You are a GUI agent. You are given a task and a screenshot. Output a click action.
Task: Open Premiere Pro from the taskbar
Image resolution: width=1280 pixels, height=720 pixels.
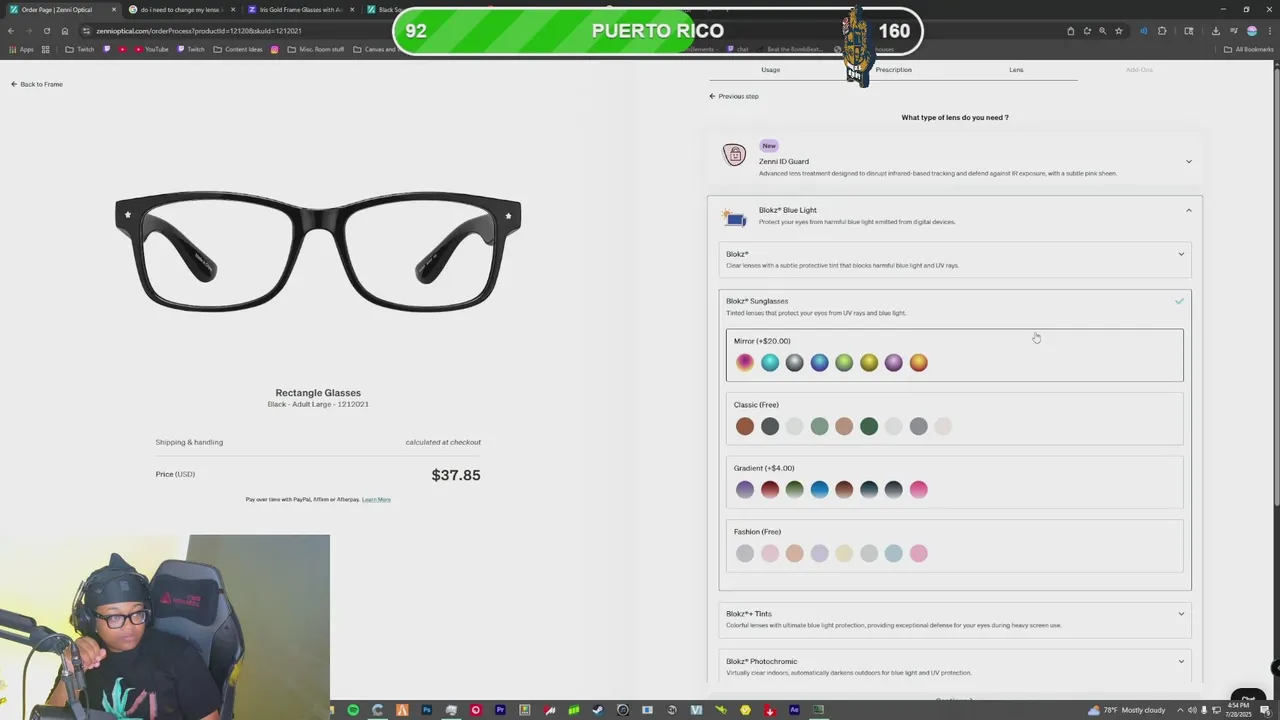500,710
